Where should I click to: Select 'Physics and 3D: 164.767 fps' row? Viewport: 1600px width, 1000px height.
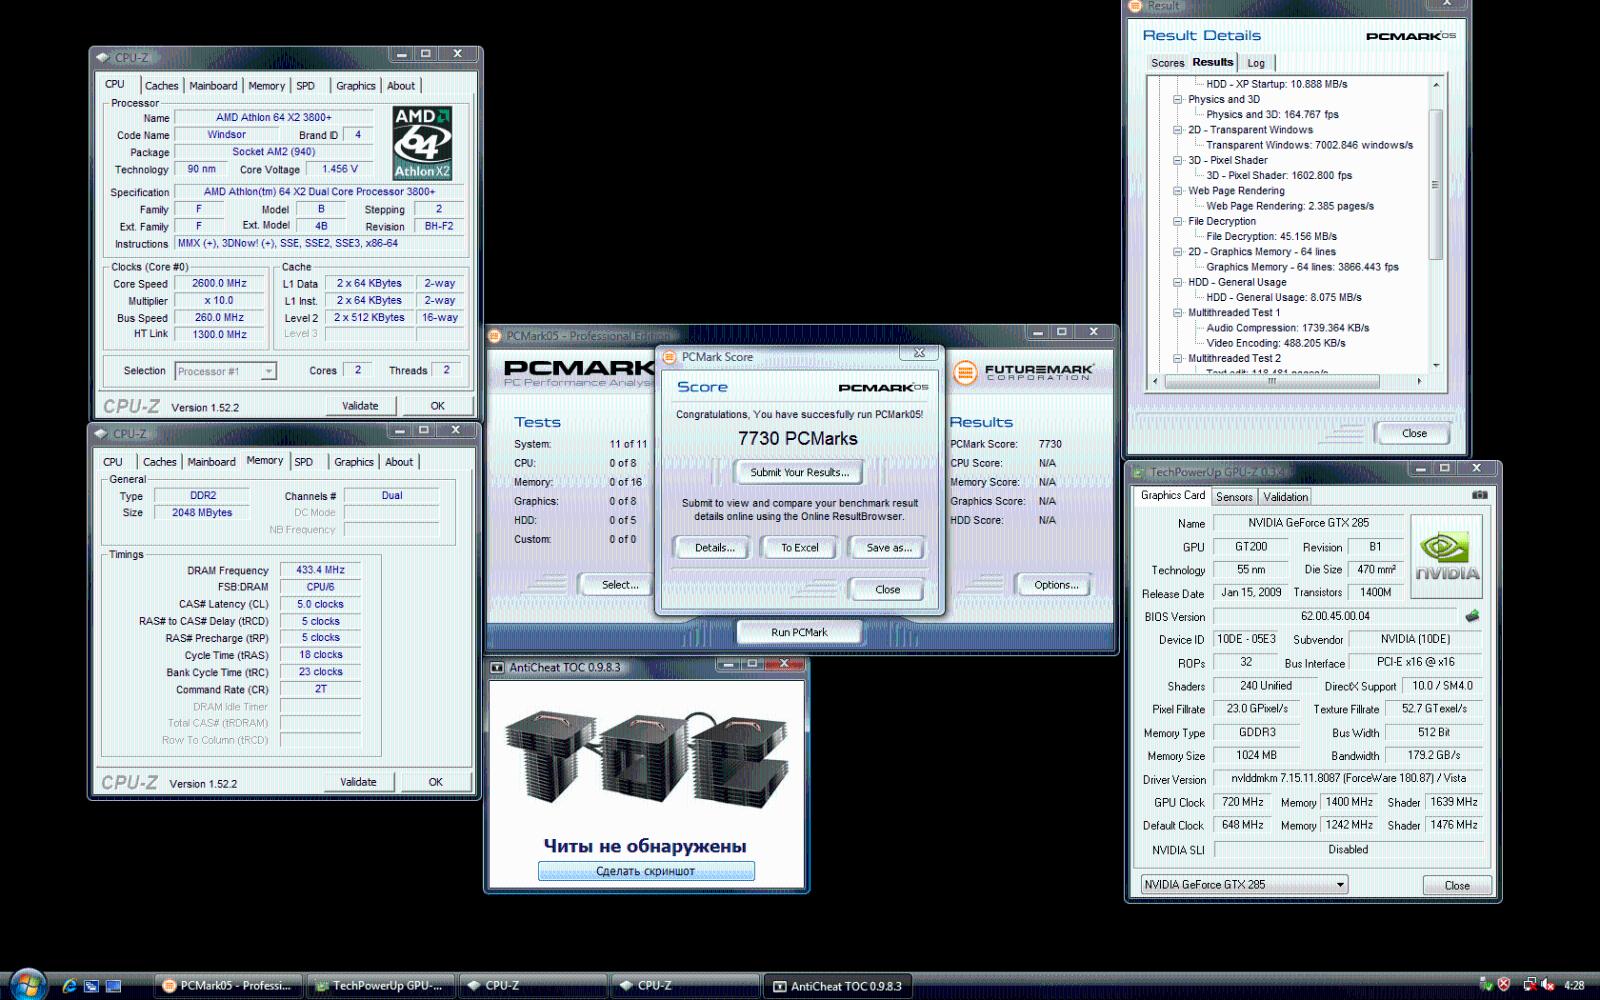(x=1272, y=115)
